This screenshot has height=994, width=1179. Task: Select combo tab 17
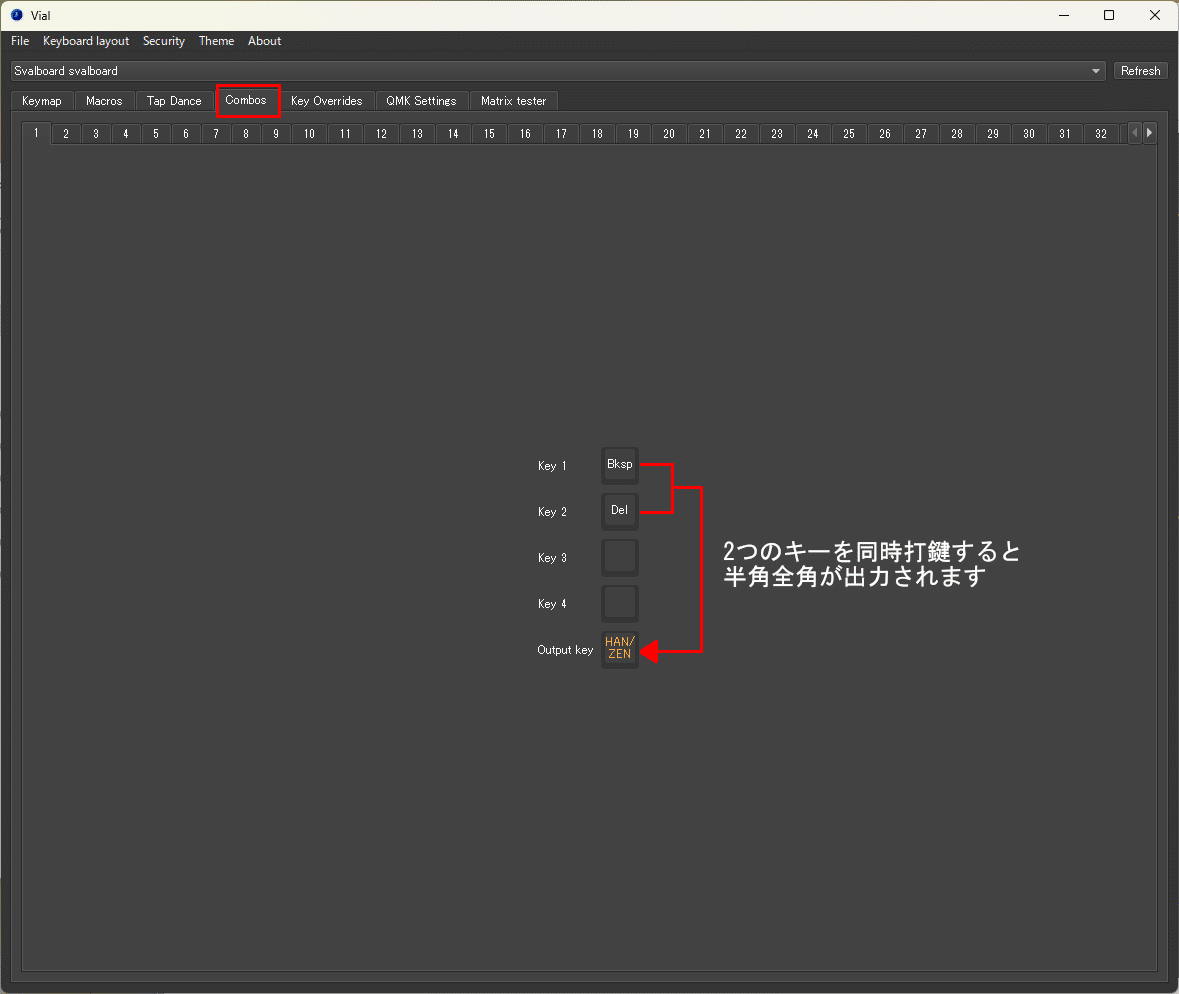click(x=562, y=134)
